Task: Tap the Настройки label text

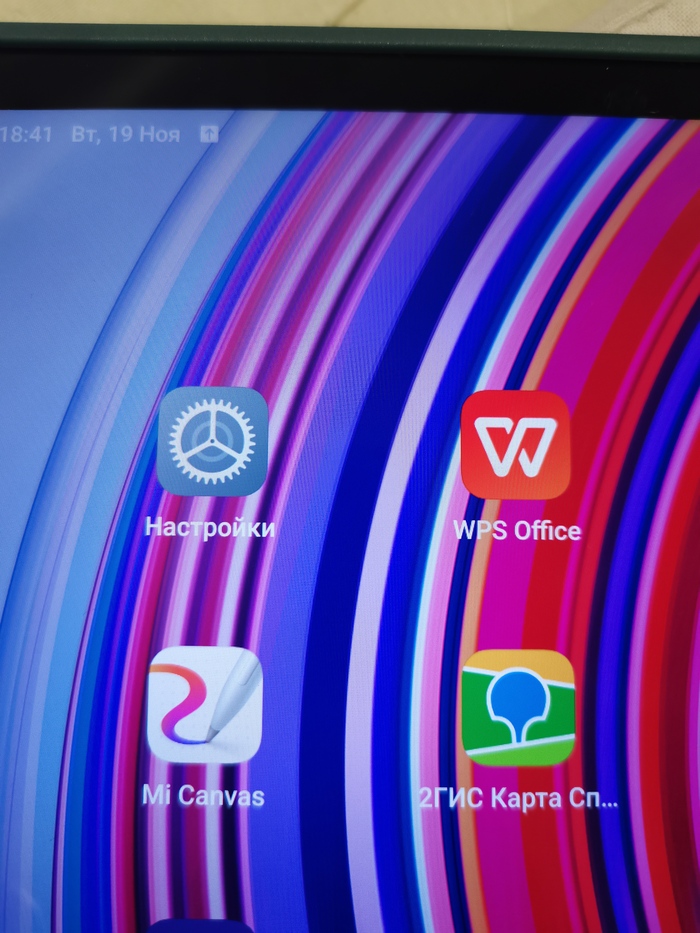Action: pyautogui.click(x=210, y=528)
